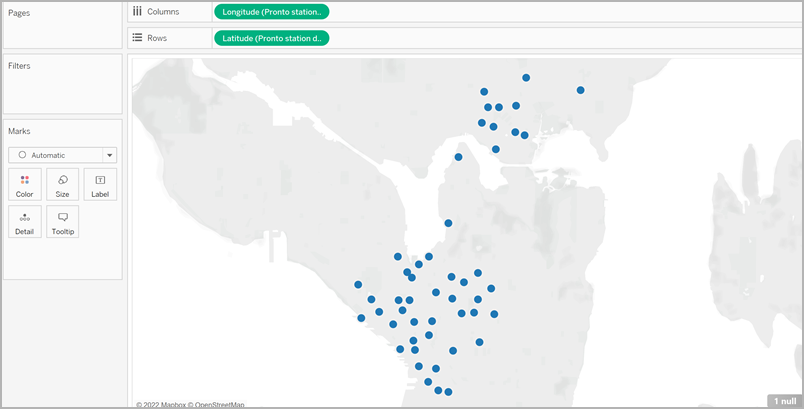This screenshot has height=409, width=804.
Task: Click the Label button in Marks card
Action: pyautogui.click(x=100, y=185)
